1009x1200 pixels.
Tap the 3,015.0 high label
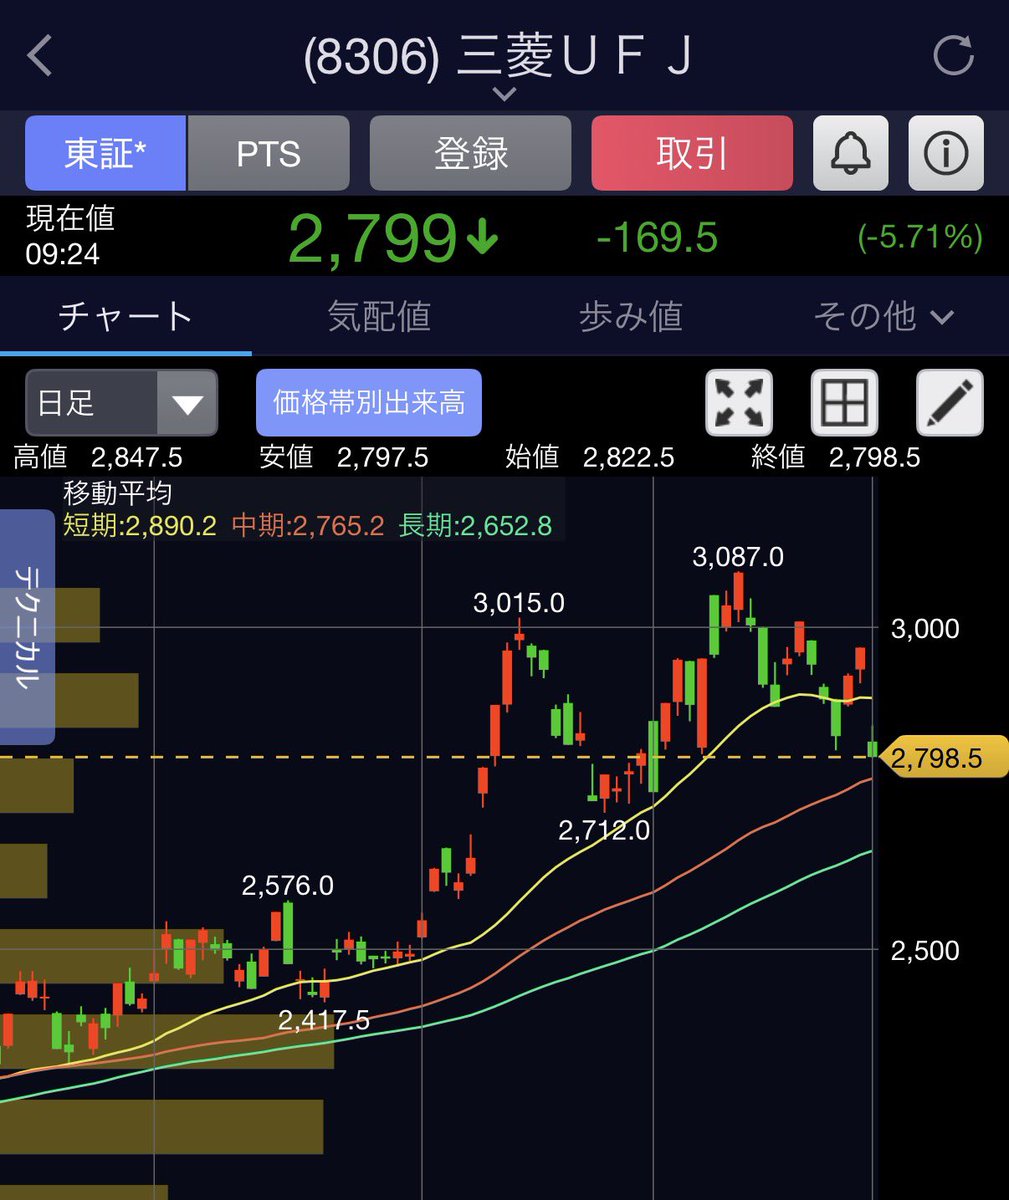(519, 603)
